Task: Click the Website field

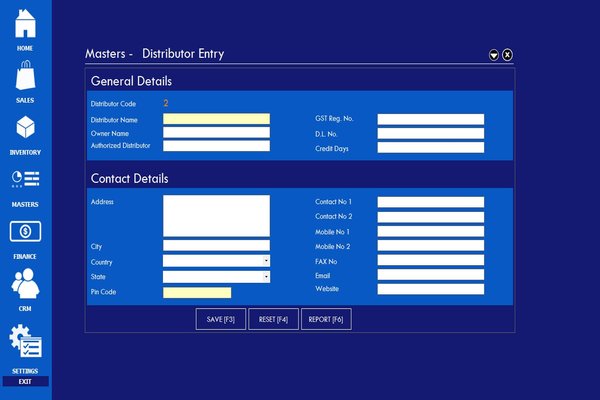Action: (x=430, y=289)
